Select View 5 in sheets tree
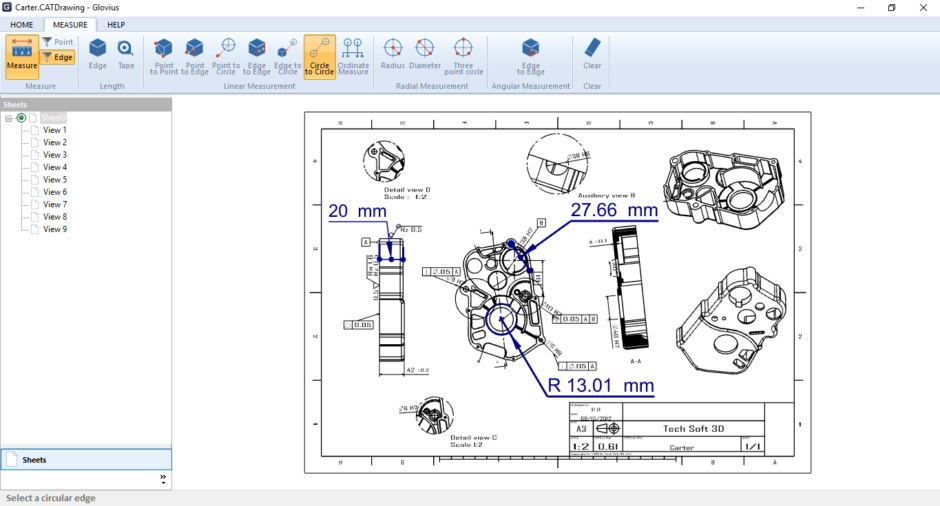Viewport: 940px width, 506px height. point(55,180)
